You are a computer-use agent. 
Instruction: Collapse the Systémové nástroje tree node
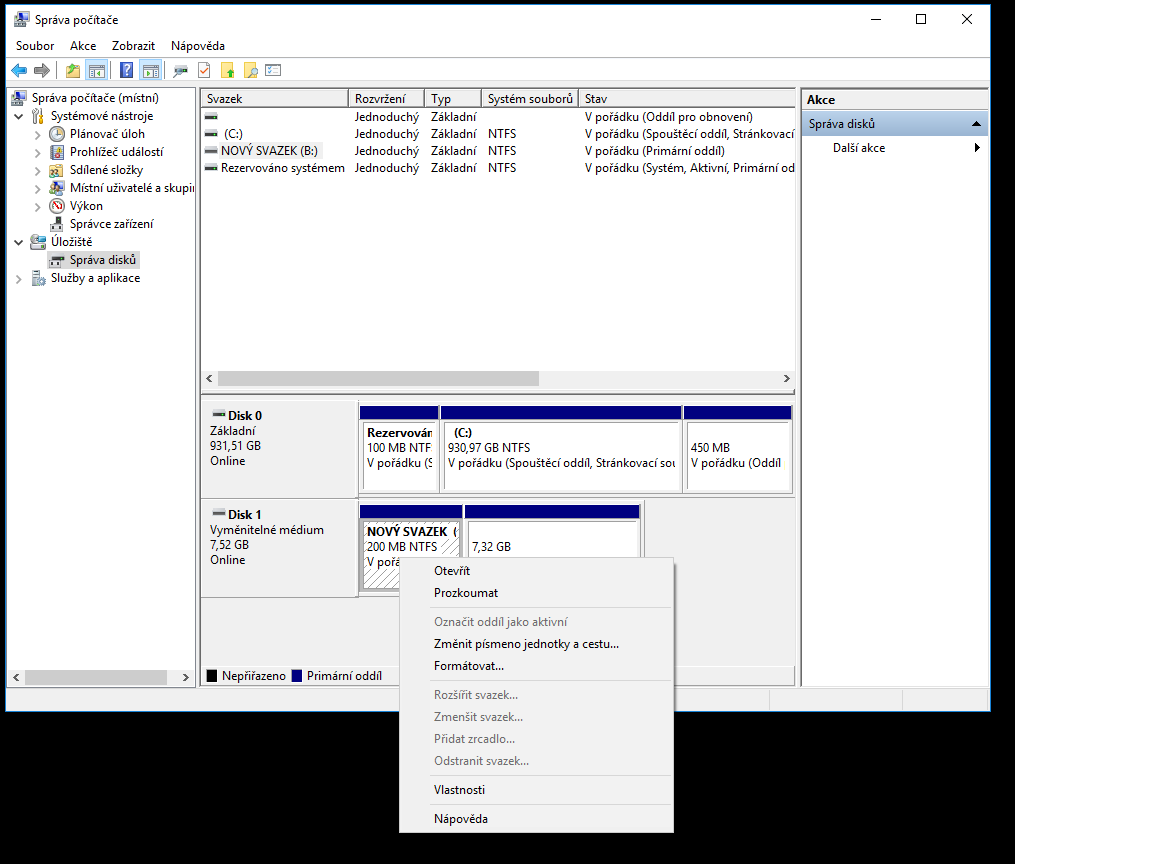tap(19, 116)
